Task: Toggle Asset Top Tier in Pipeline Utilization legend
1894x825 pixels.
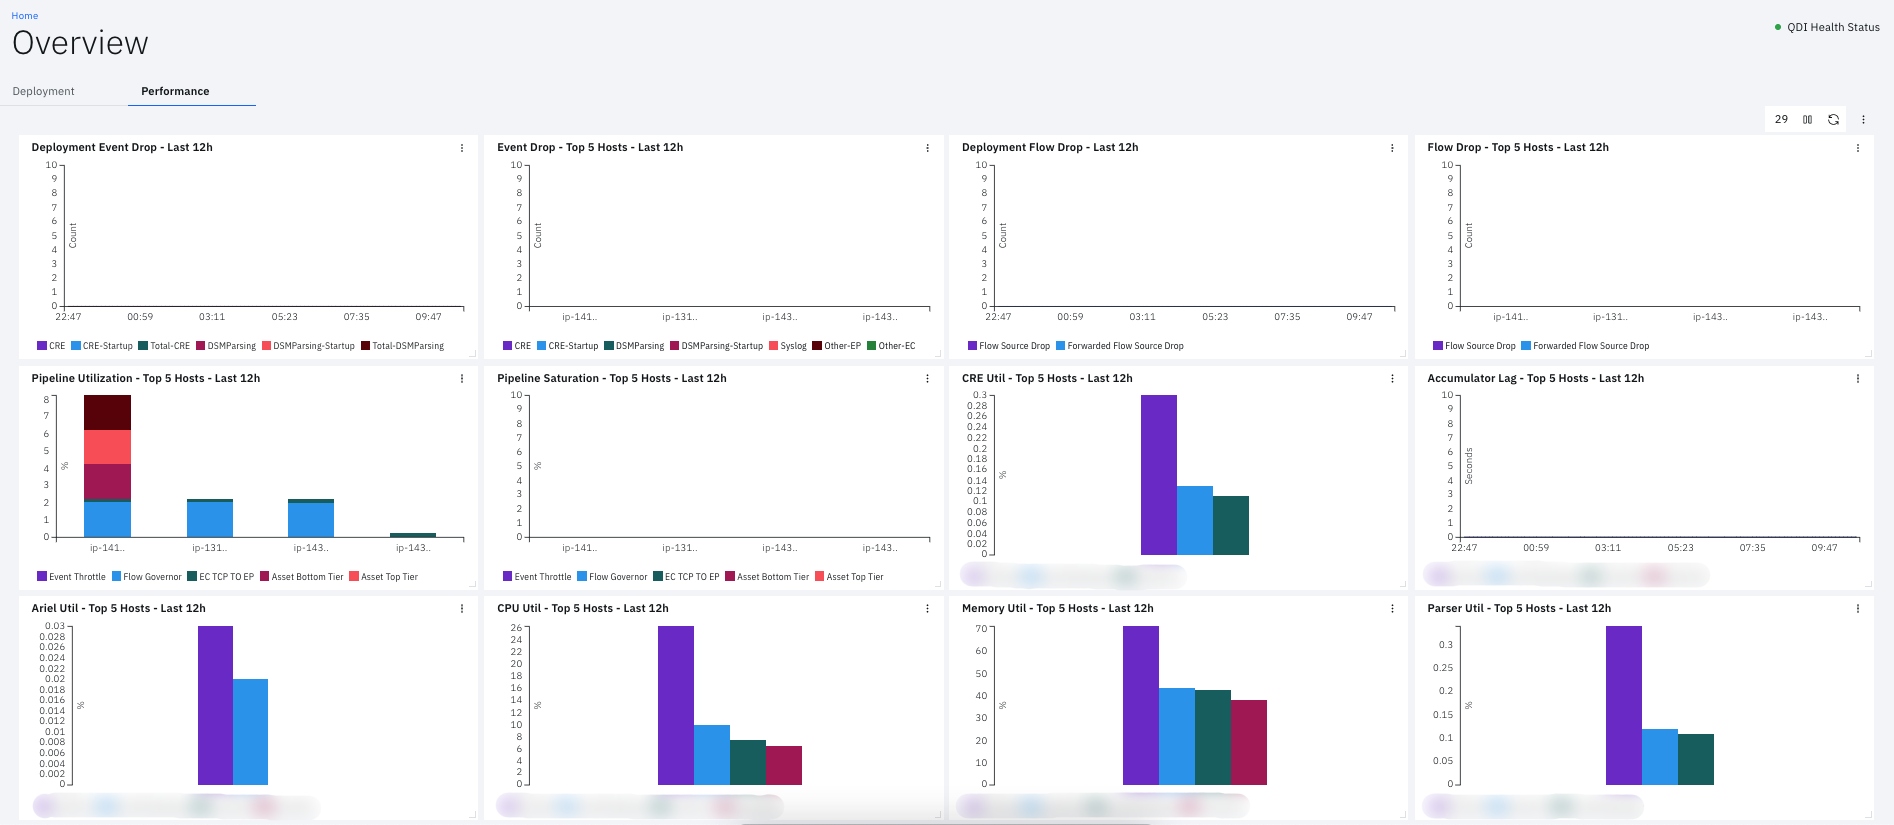Action: pyautogui.click(x=383, y=577)
